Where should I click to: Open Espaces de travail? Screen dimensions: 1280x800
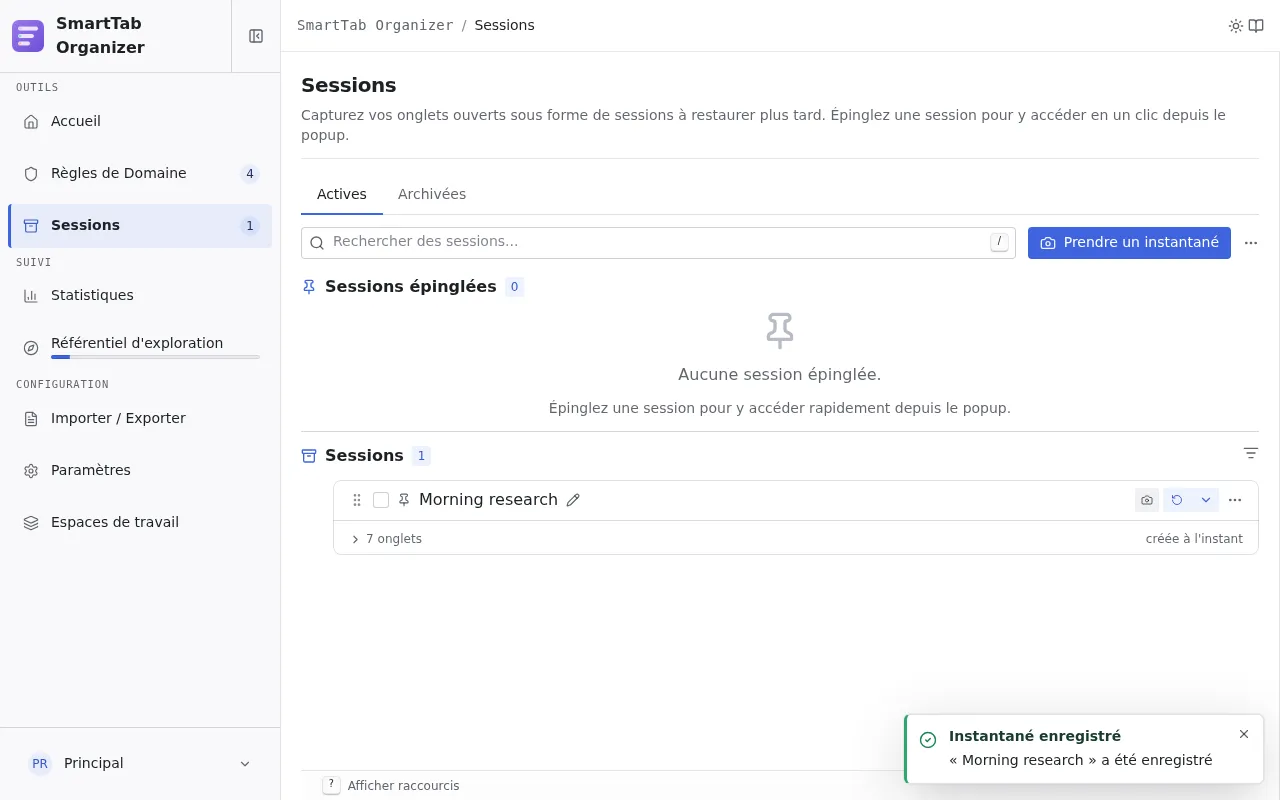tap(140, 522)
